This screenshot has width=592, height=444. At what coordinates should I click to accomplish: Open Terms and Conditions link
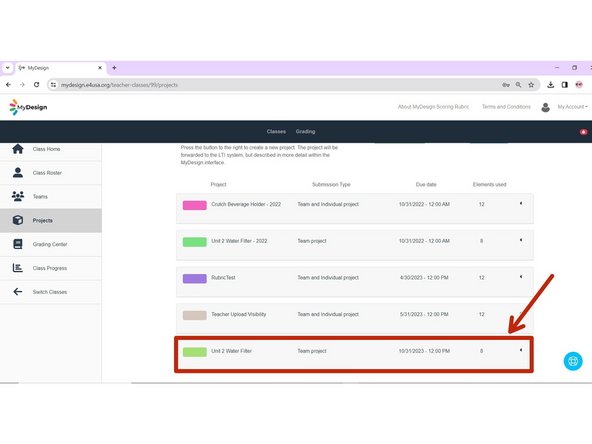coord(506,107)
